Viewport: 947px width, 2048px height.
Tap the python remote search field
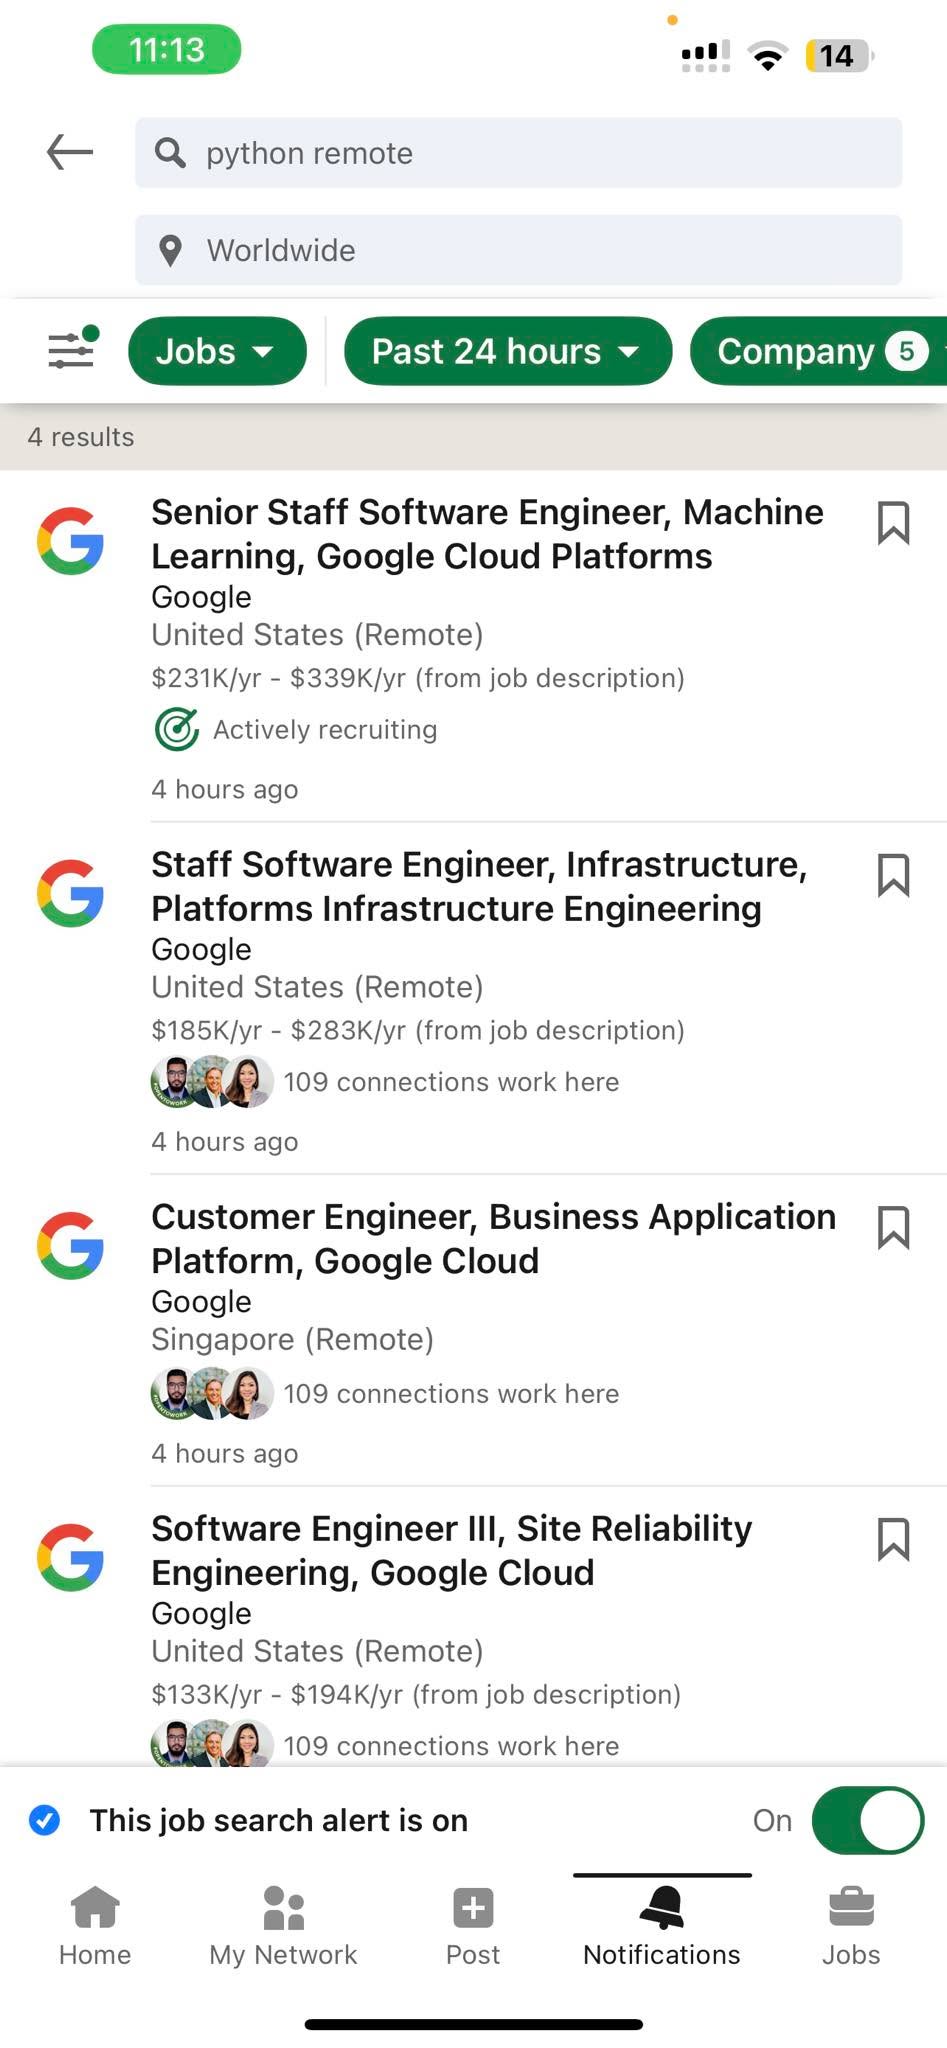pyautogui.click(x=518, y=153)
